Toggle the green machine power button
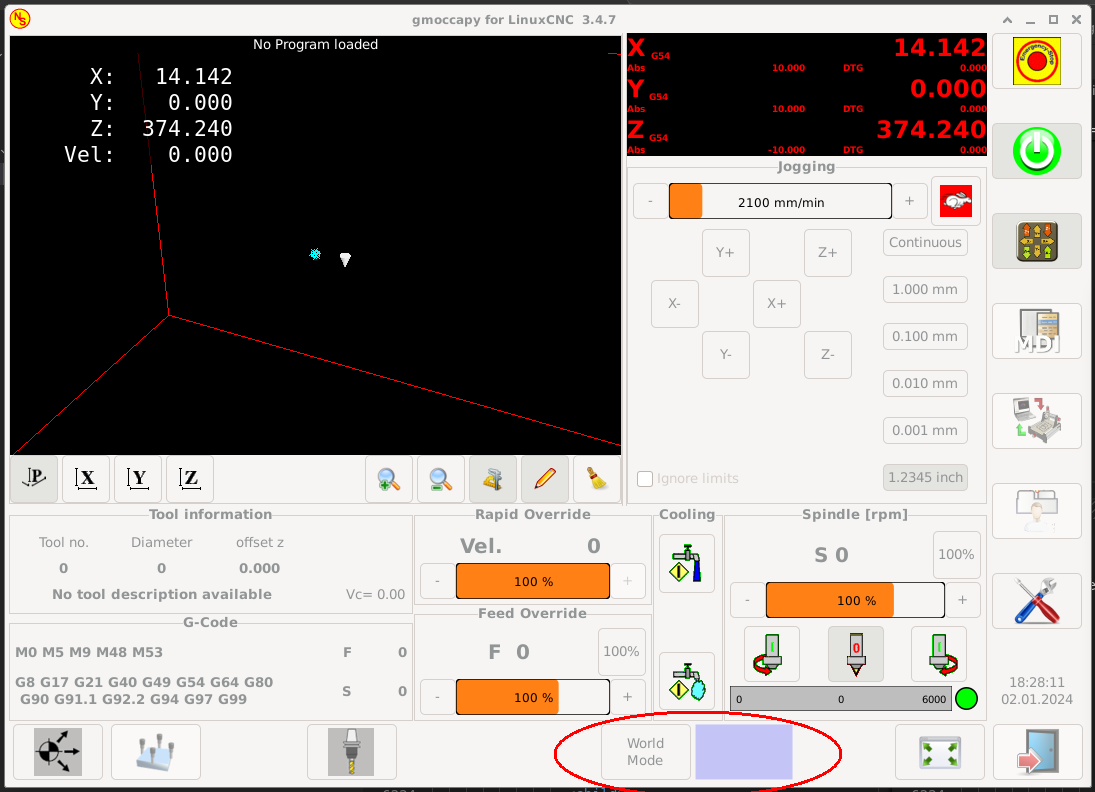This screenshot has height=792, width=1095. click(x=1037, y=151)
